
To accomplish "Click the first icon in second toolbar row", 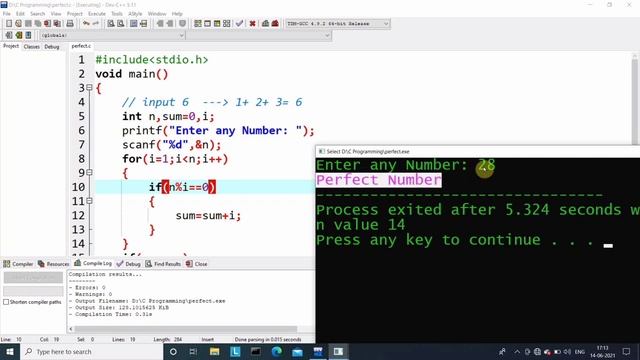I will point(9,35).
